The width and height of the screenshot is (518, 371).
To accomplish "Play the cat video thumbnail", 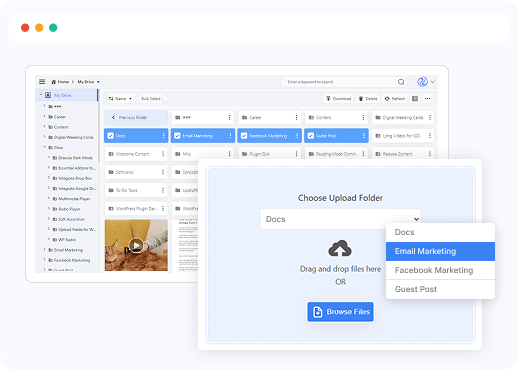I will pyautogui.click(x=136, y=245).
